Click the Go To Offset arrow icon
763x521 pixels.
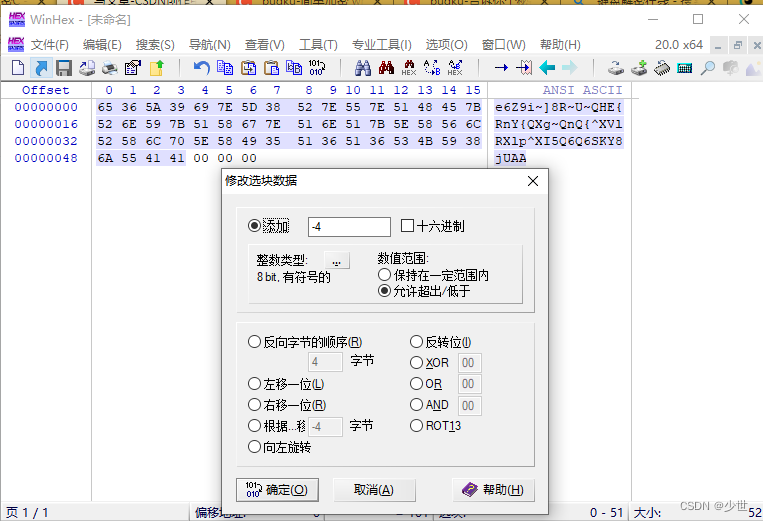pos(501,68)
